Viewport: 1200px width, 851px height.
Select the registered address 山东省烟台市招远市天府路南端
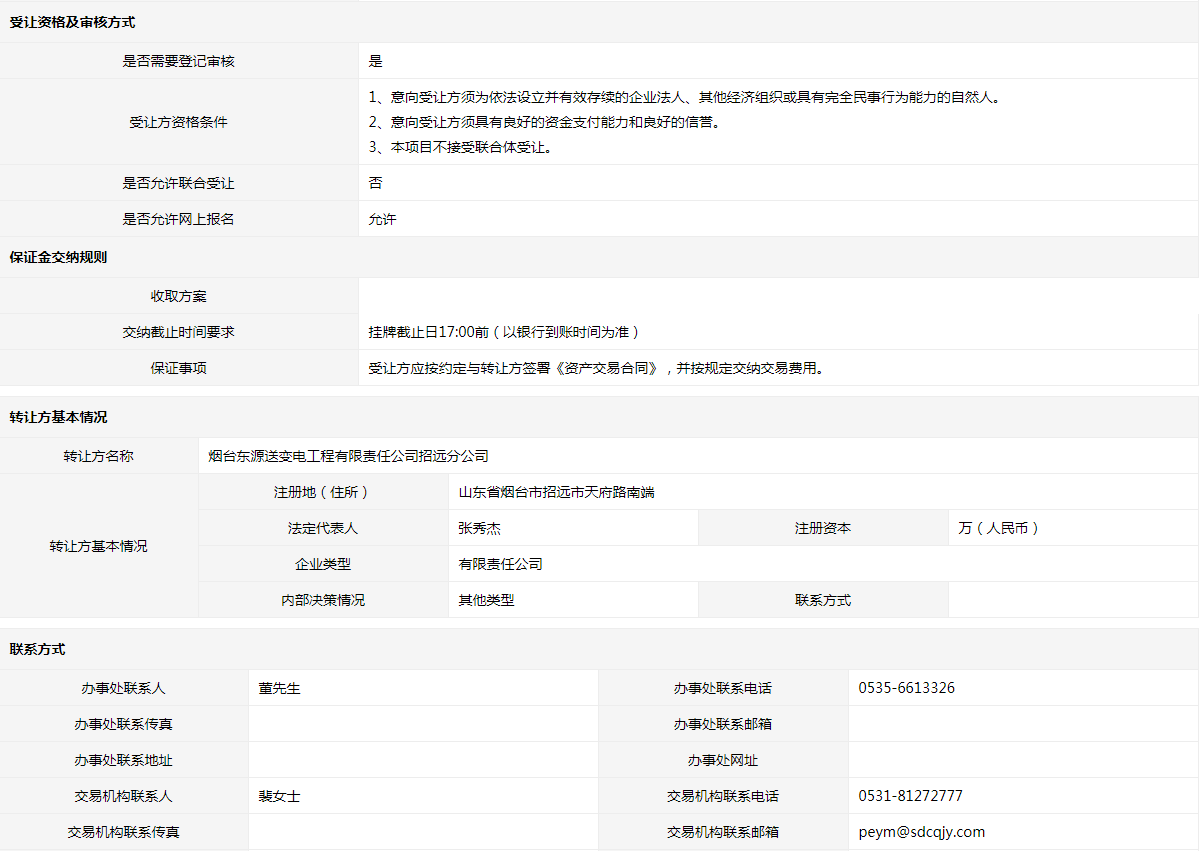point(556,492)
